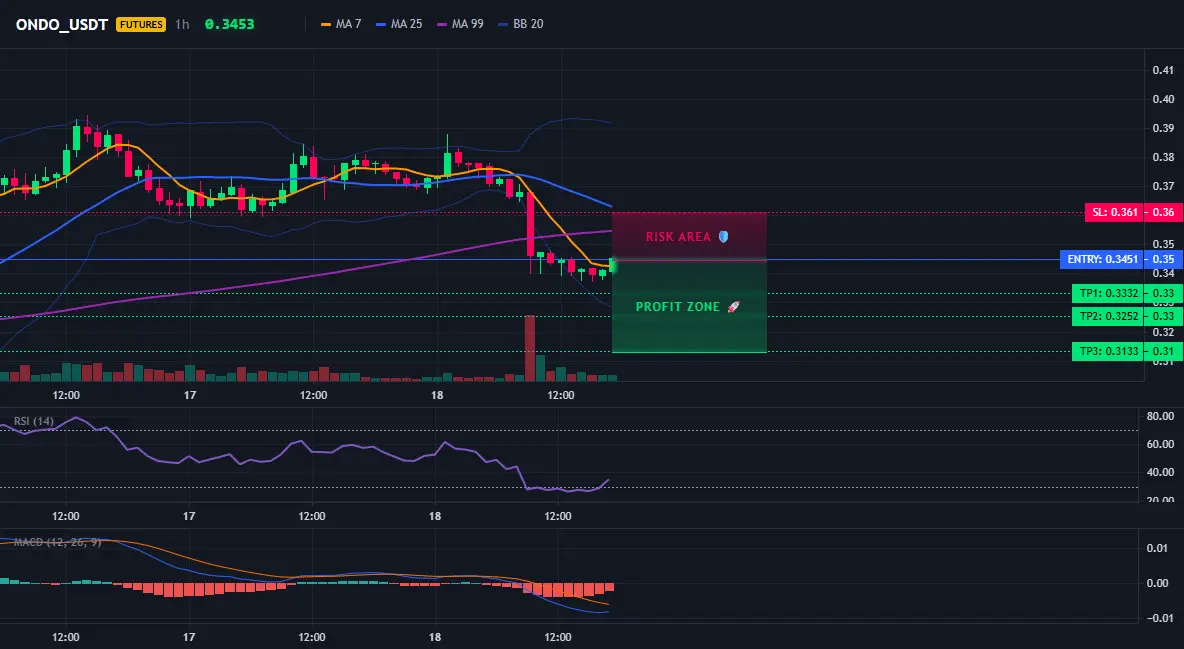Click the 60.00 RSI scale value
Image resolution: width=1184 pixels, height=649 pixels.
[x=1160, y=444]
